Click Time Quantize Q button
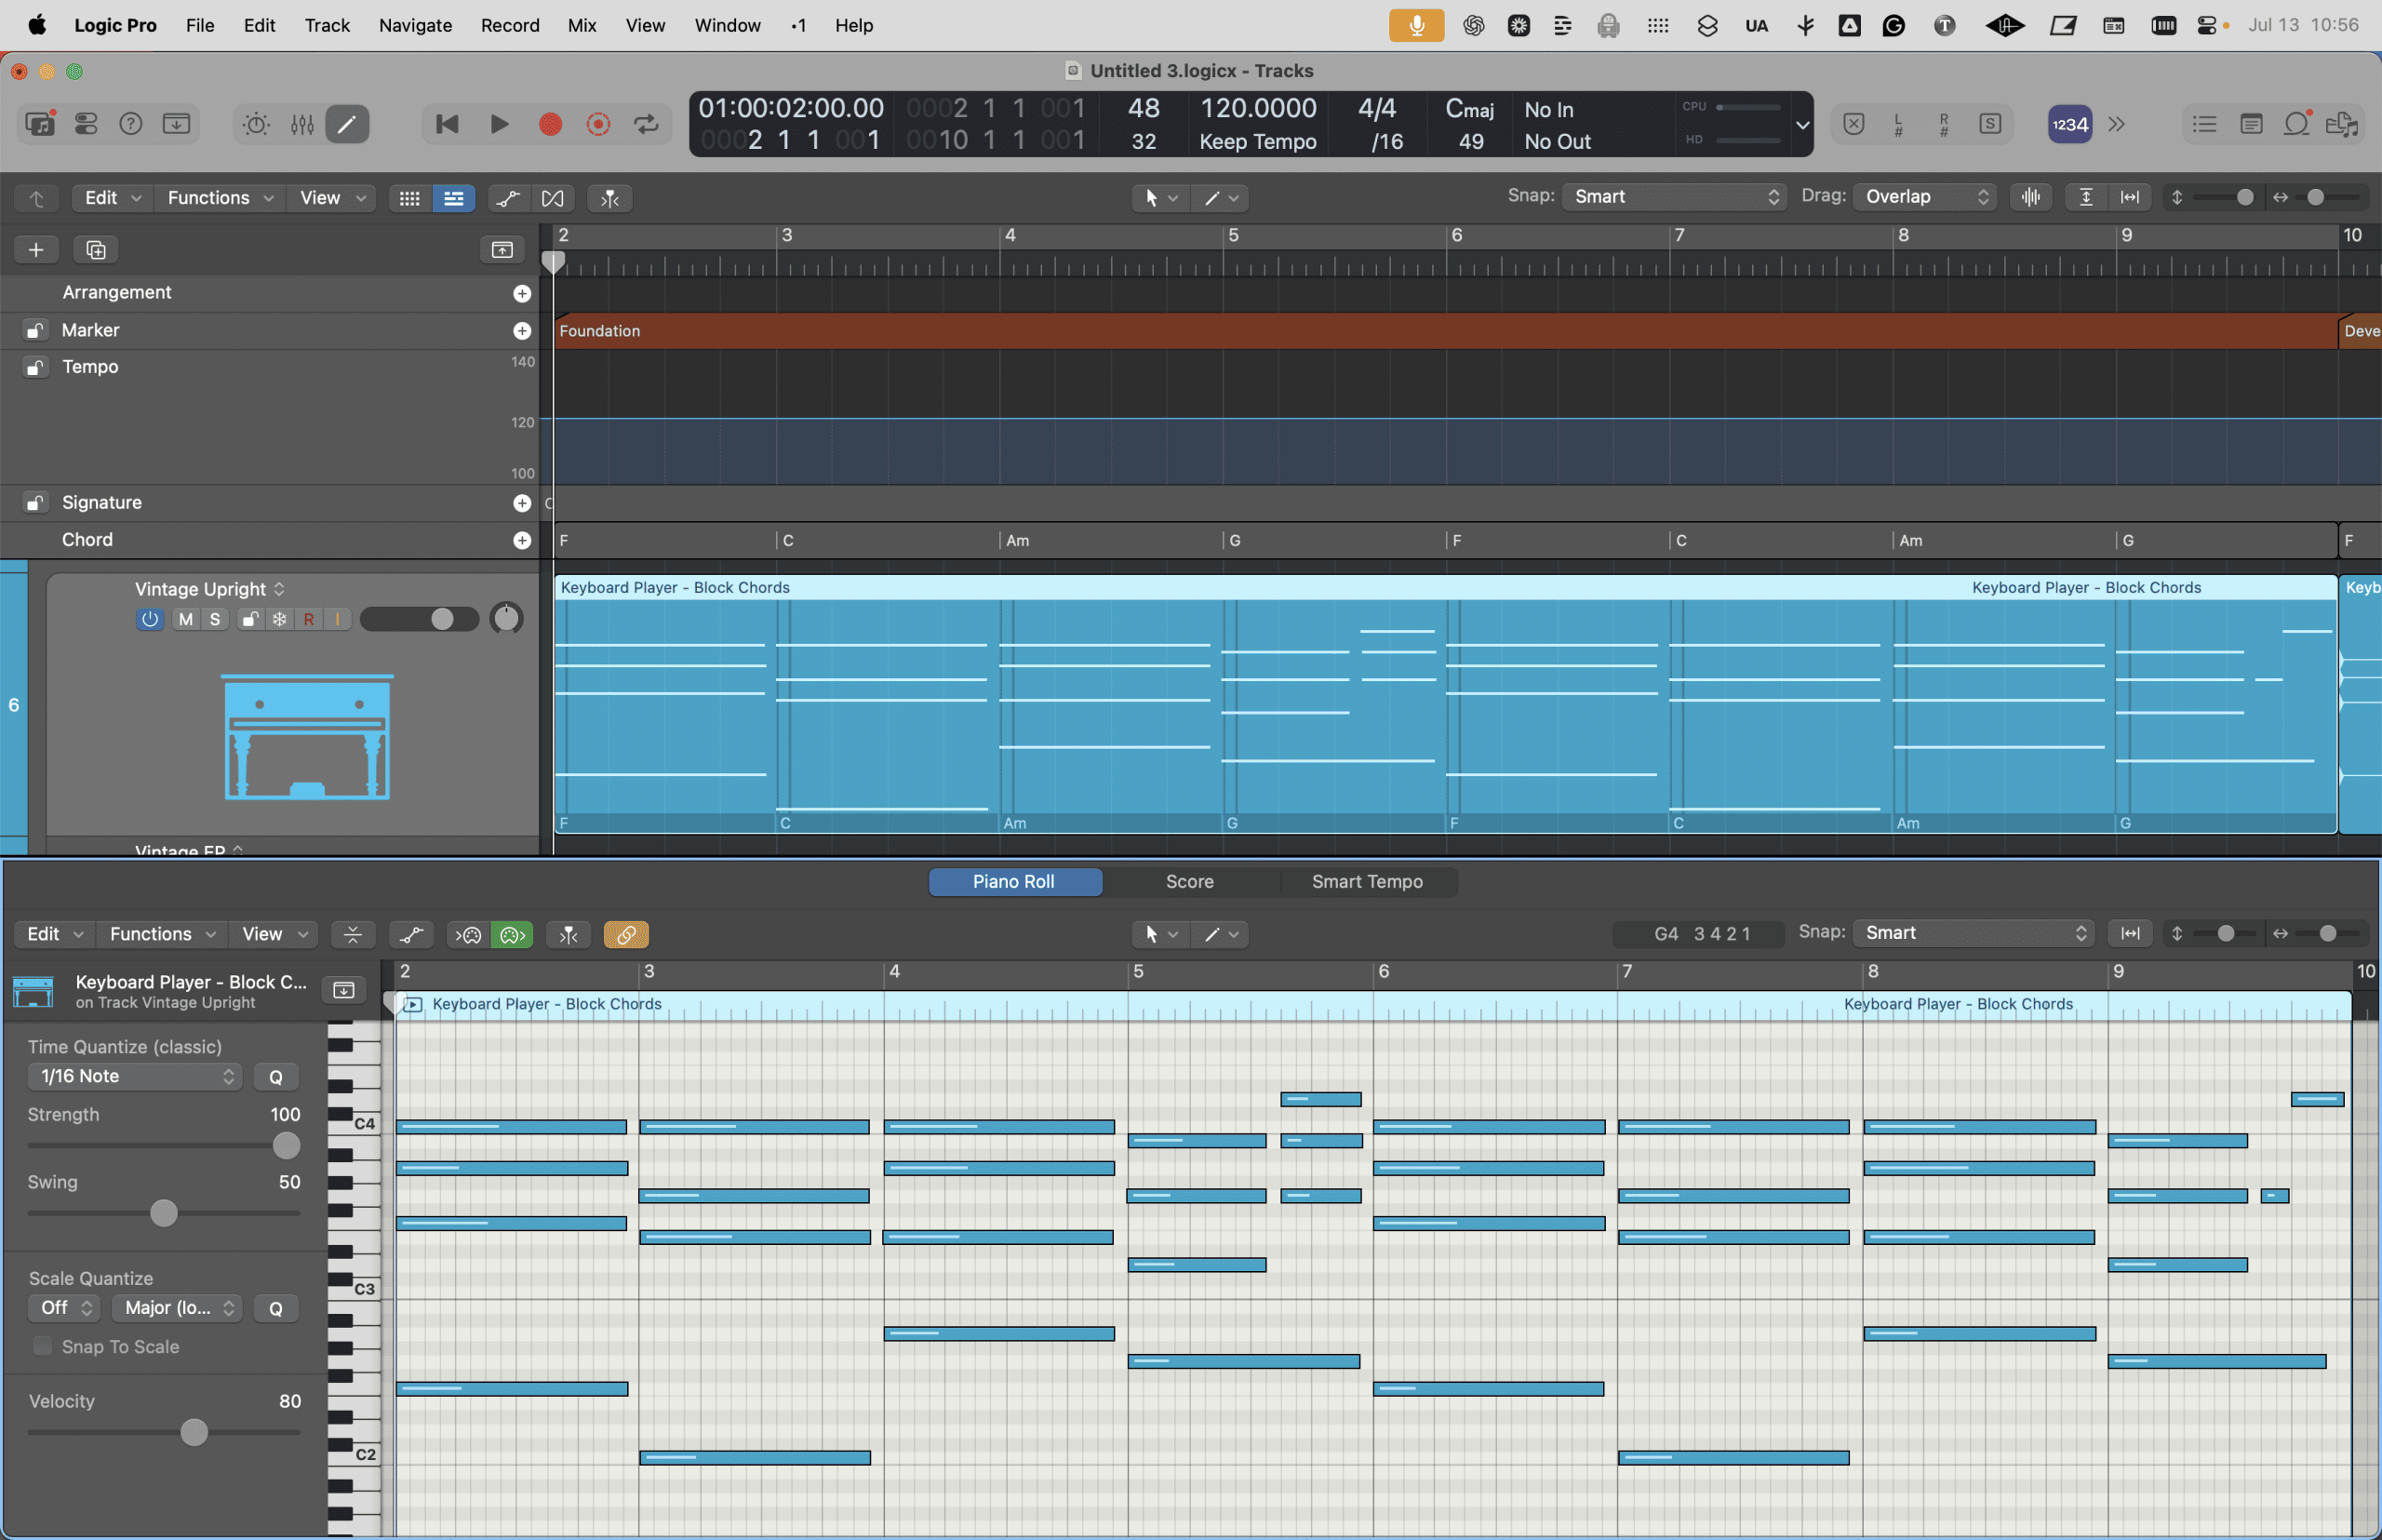2382x1540 pixels. [276, 1077]
